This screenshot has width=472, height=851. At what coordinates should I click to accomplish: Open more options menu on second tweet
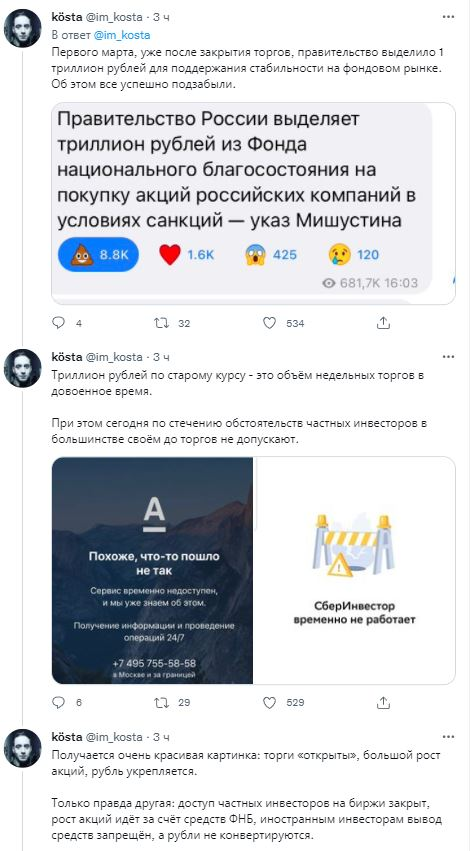click(x=448, y=357)
